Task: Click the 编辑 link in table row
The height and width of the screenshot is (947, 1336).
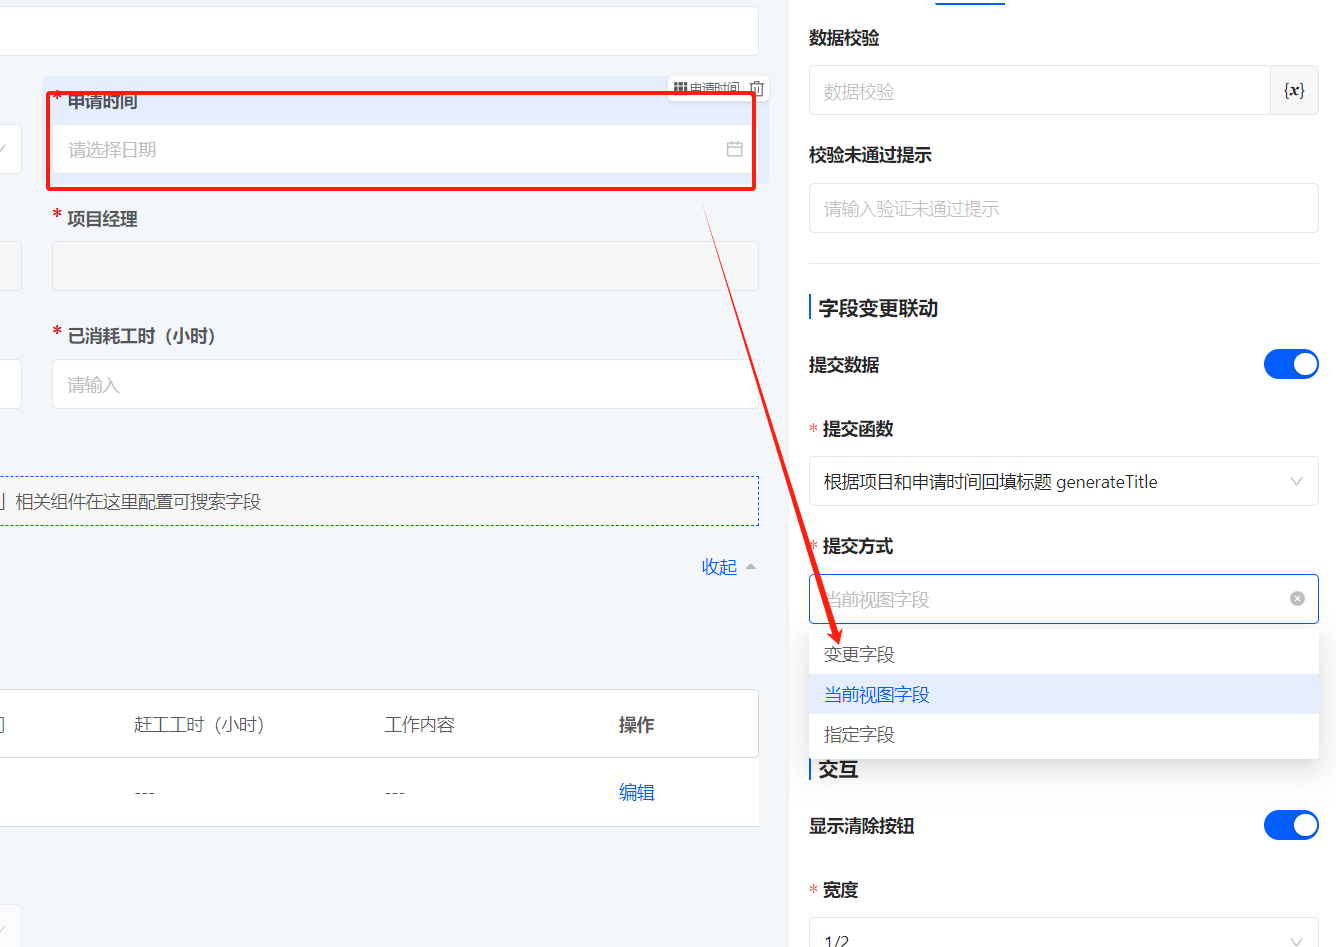Action: coord(637,792)
